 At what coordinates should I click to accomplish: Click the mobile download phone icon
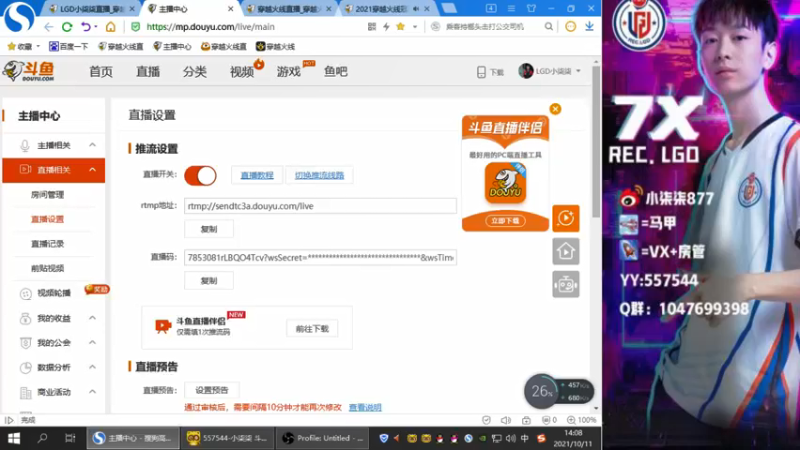(x=481, y=72)
